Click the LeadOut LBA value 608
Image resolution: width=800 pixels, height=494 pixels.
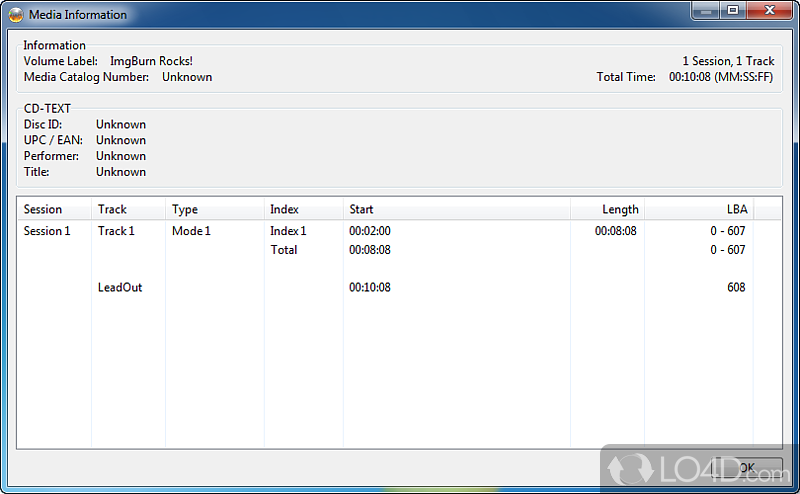tap(736, 287)
